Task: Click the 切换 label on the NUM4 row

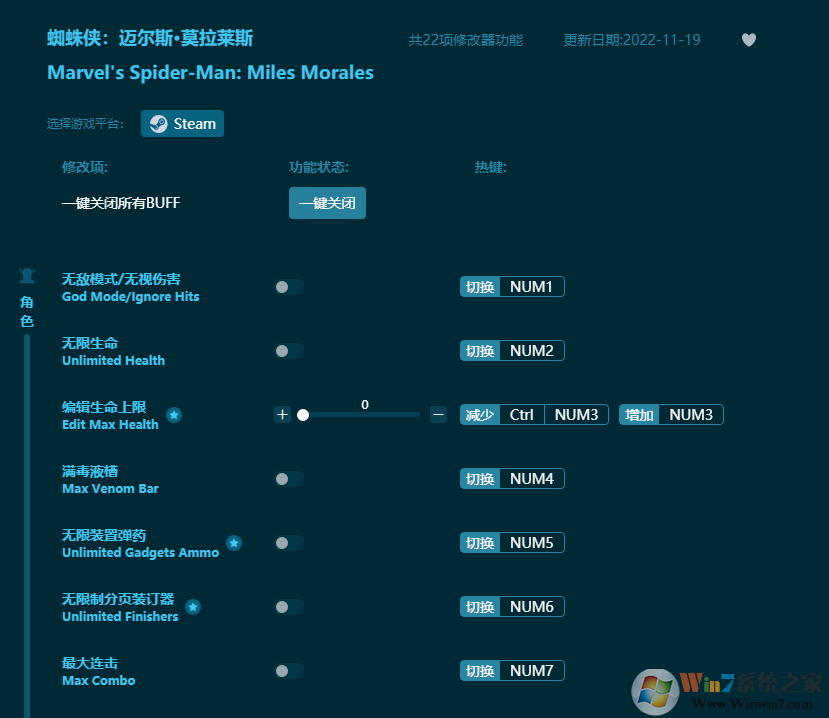Action: click(x=480, y=478)
